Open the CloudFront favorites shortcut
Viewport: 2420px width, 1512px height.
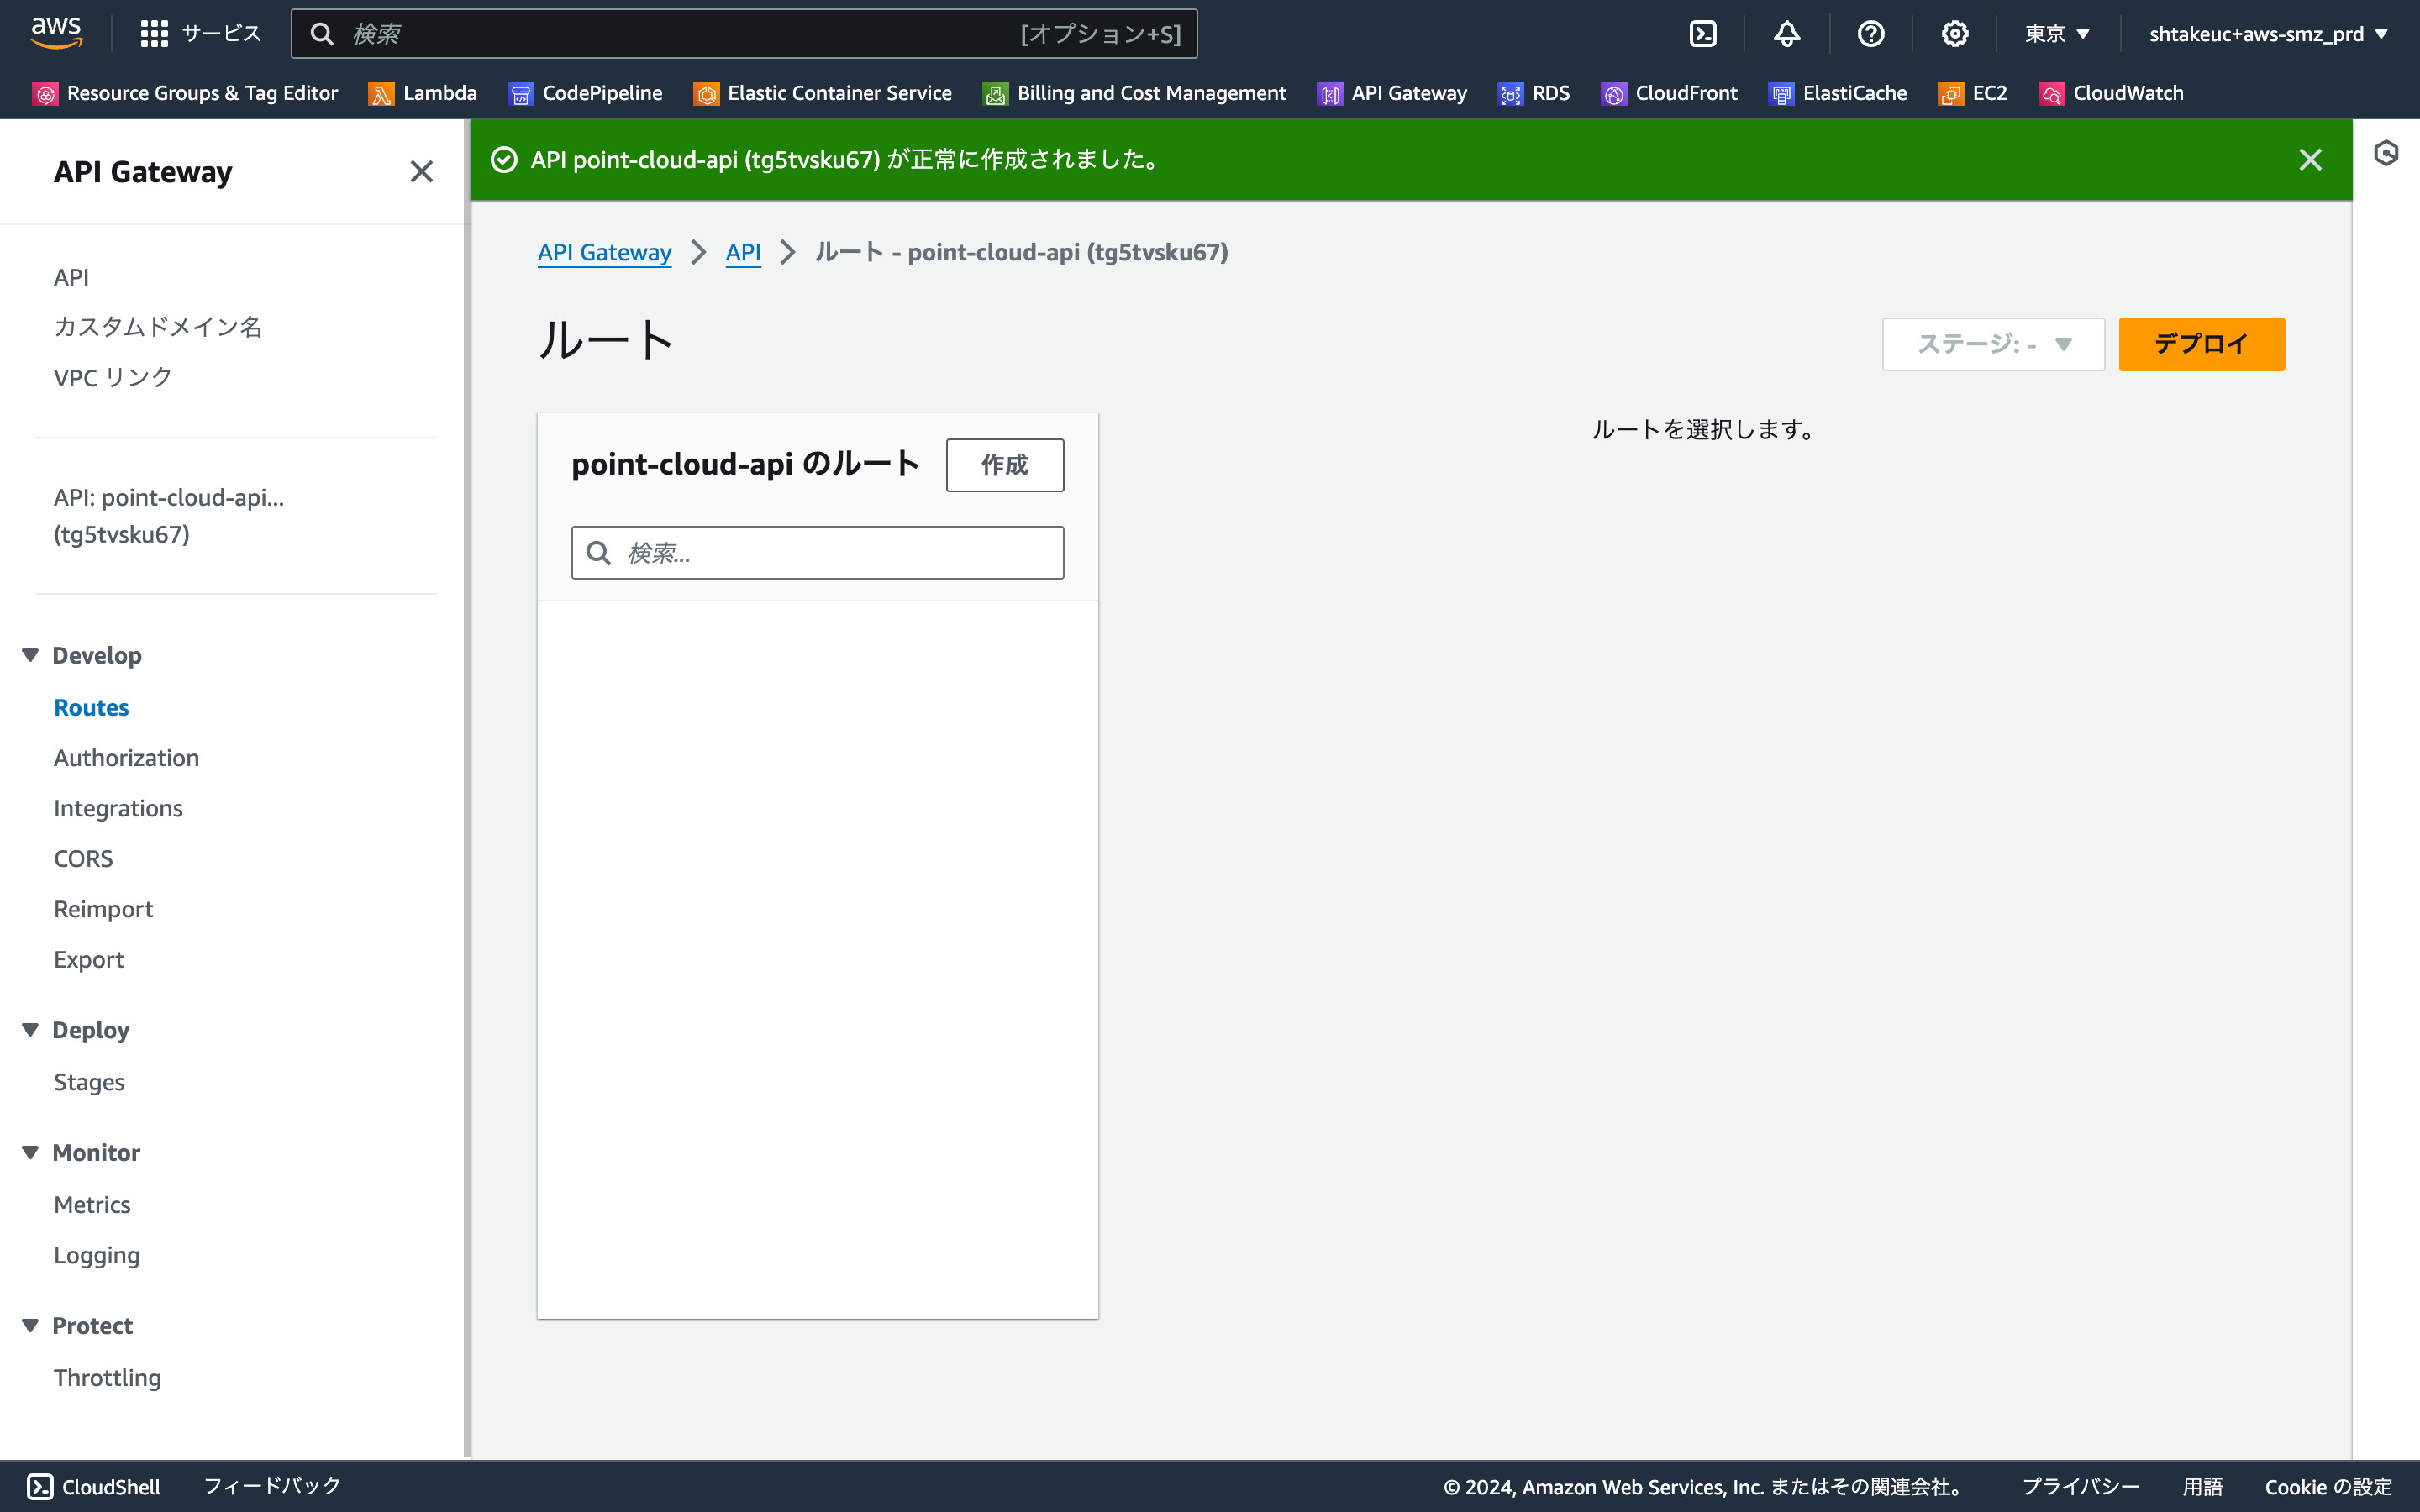point(1670,93)
